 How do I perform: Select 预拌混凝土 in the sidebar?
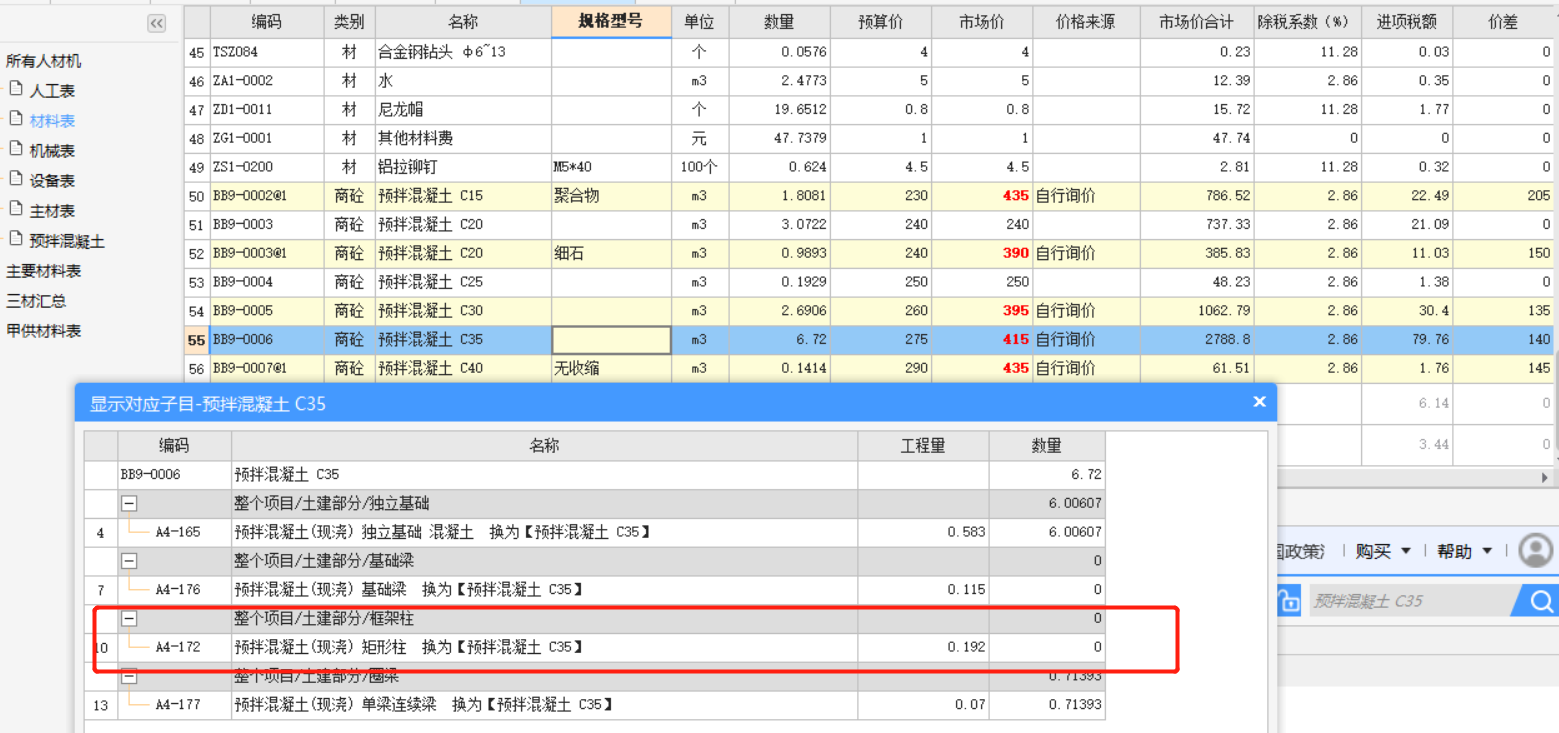67,241
